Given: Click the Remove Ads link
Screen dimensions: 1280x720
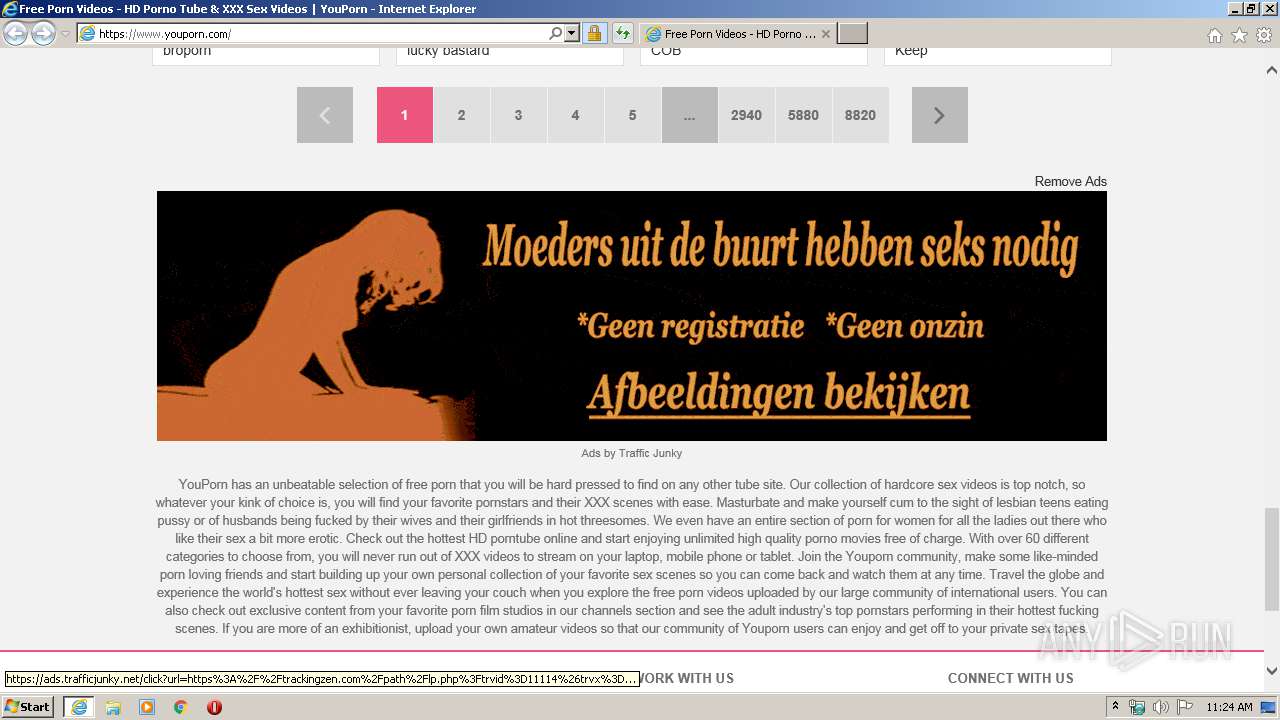Looking at the screenshot, I should 1071,181.
